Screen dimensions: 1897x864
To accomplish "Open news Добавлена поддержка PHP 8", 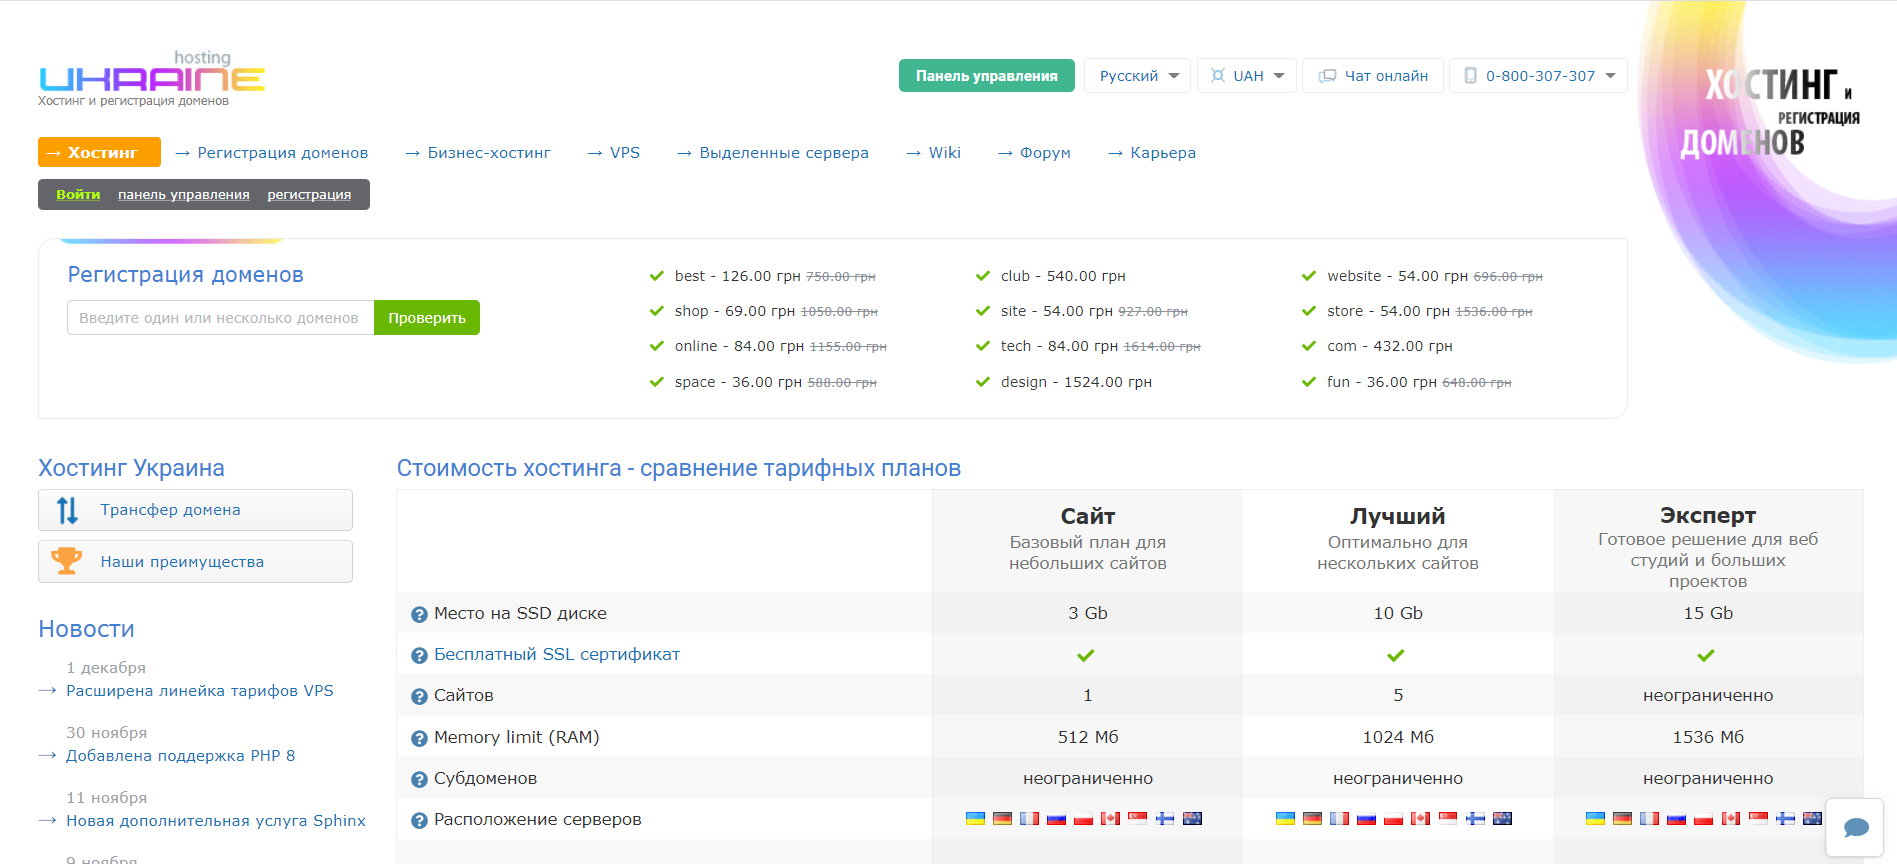I will click(181, 756).
